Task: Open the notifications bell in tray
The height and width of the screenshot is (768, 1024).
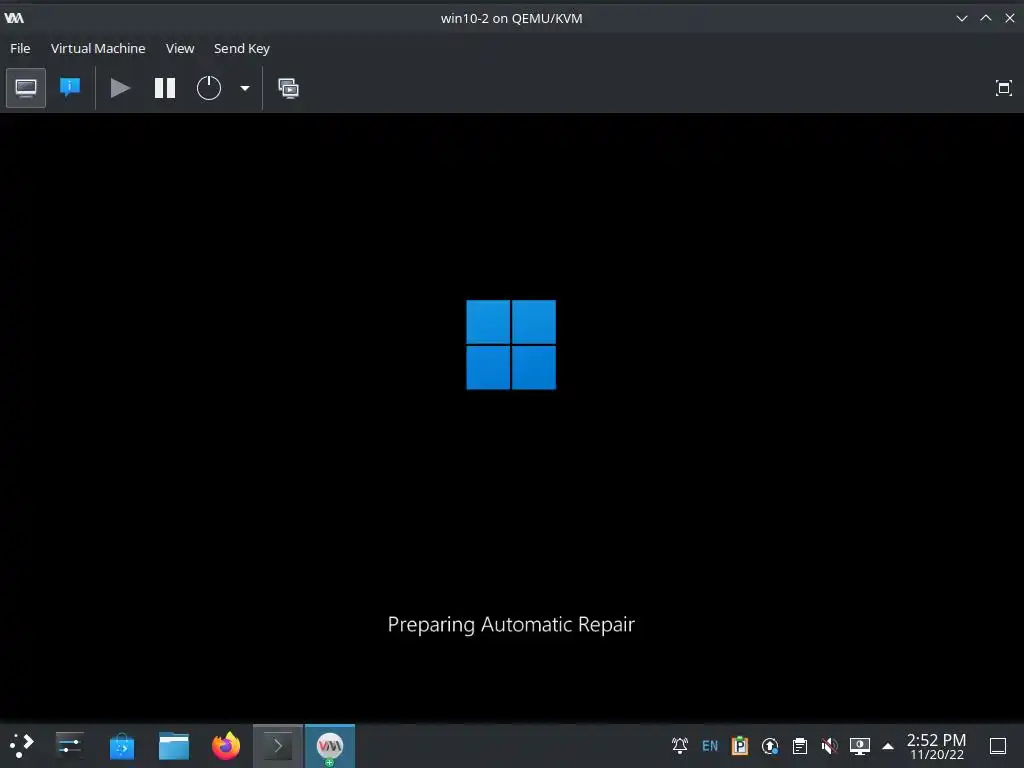Action: (680, 746)
